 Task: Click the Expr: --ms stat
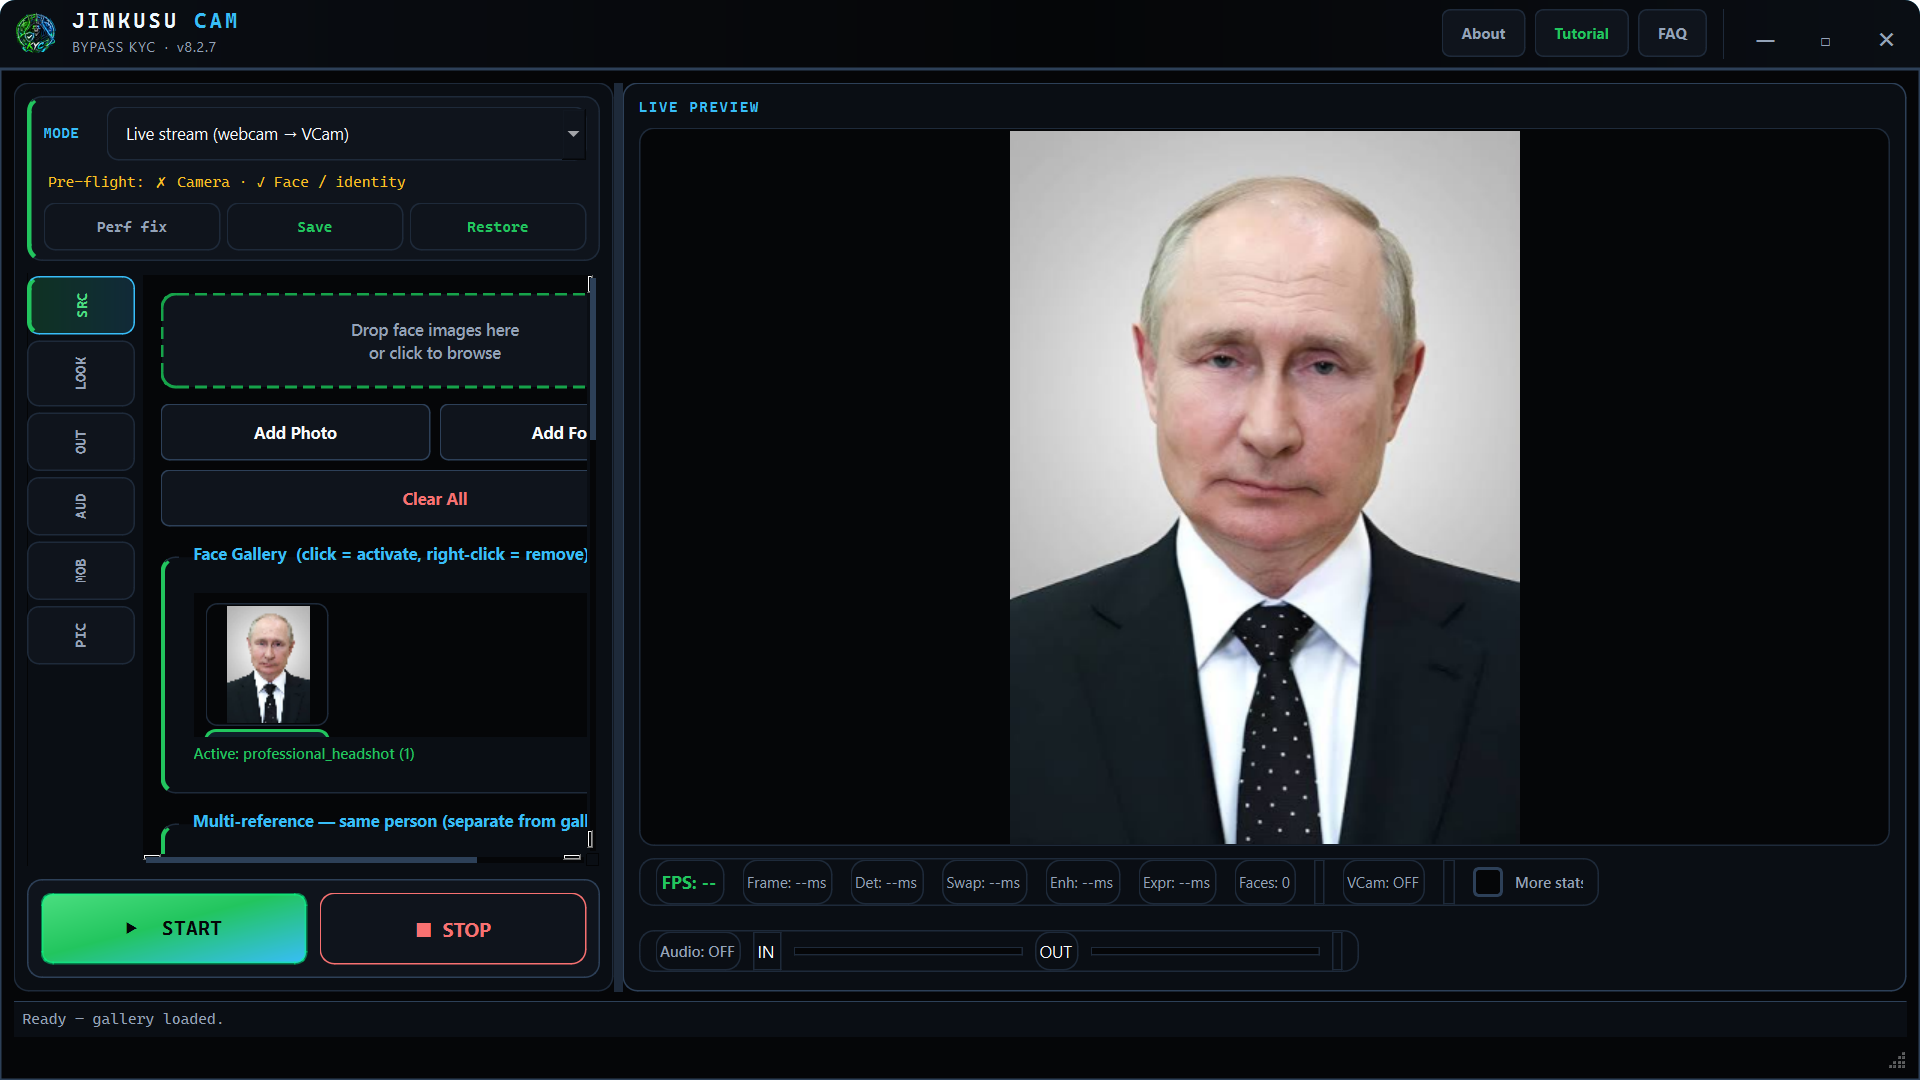pyautogui.click(x=1176, y=883)
